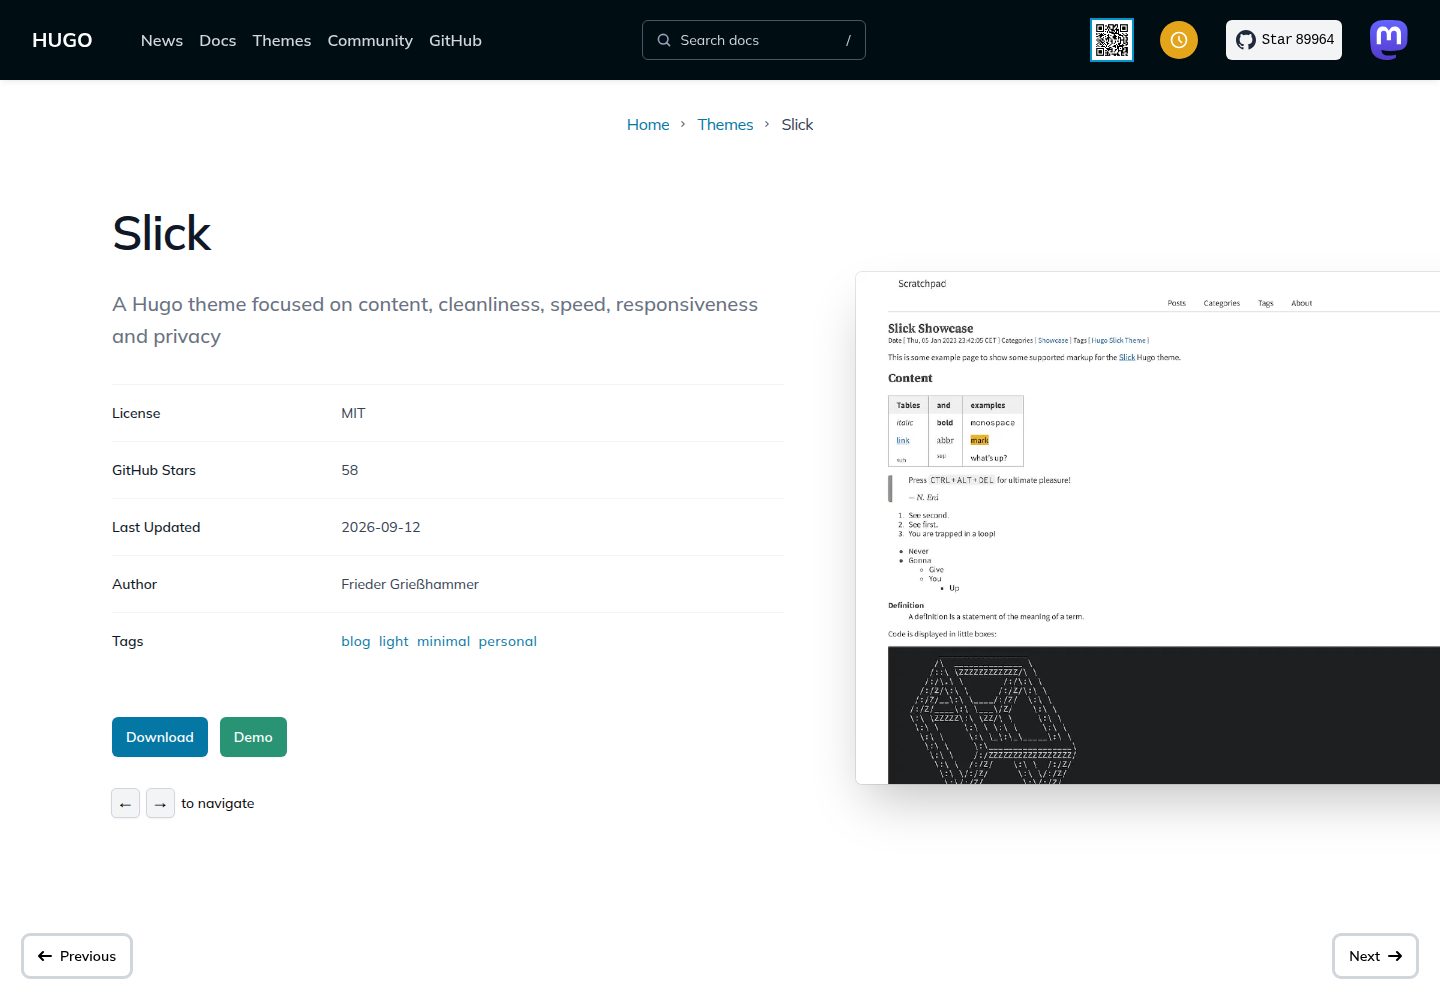The image size is (1440, 1000).
Task: Click the Slick page heading
Action: point(162,233)
